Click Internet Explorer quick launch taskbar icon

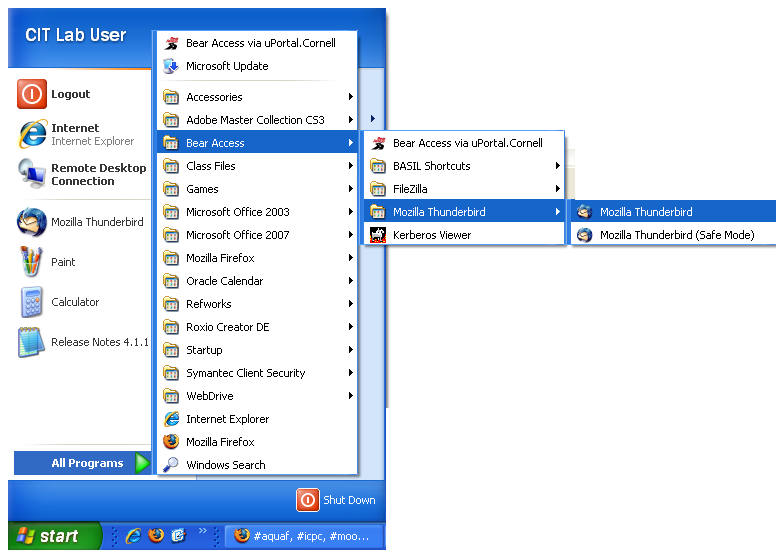(x=133, y=536)
